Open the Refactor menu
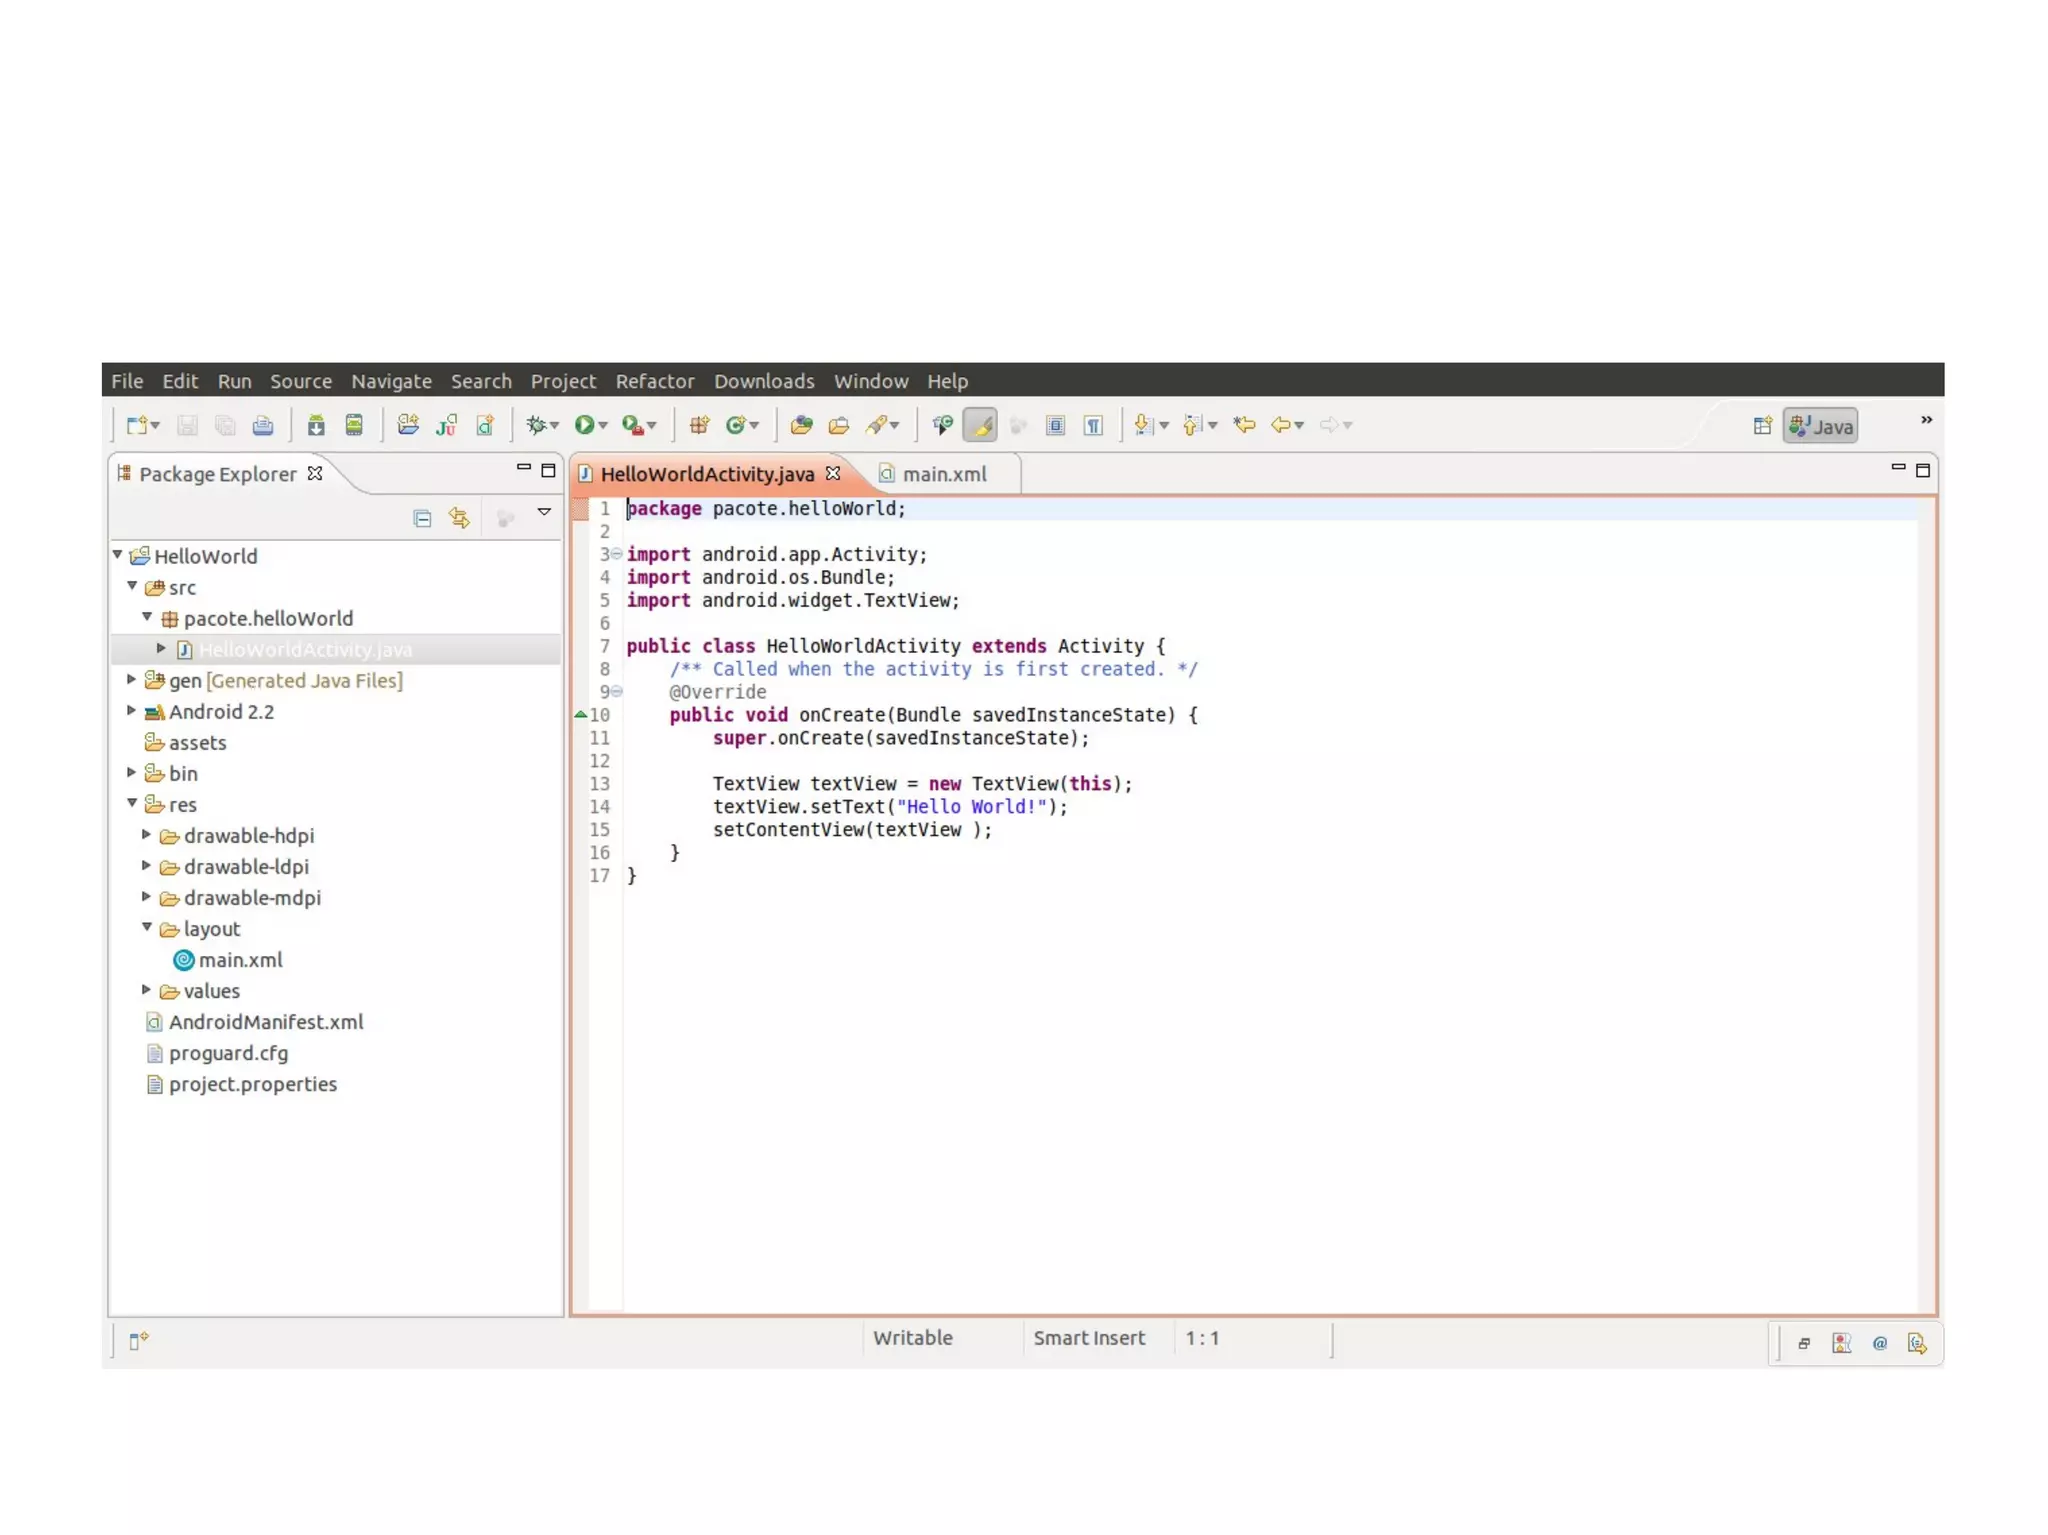The image size is (2048, 1535). pos(654,381)
